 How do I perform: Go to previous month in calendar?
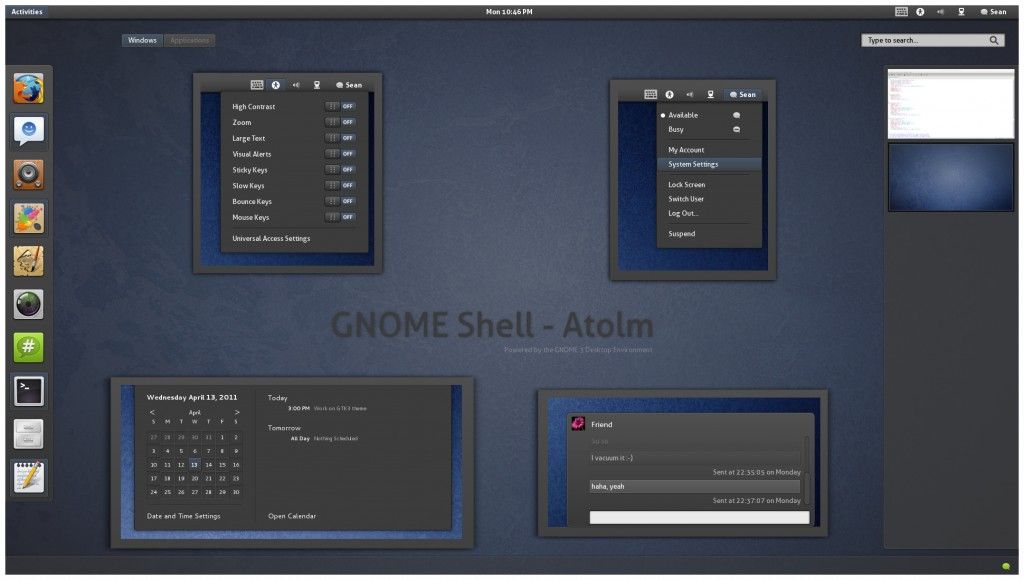pyautogui.click(x=152, y=412)
